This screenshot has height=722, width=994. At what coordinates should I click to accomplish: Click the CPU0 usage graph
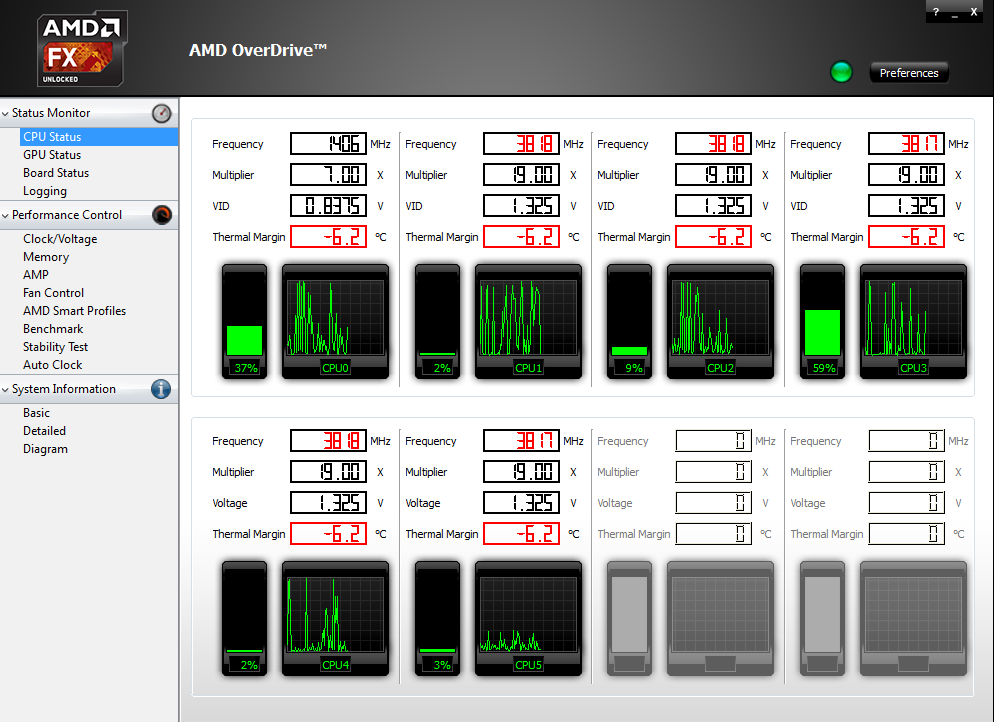335,321
